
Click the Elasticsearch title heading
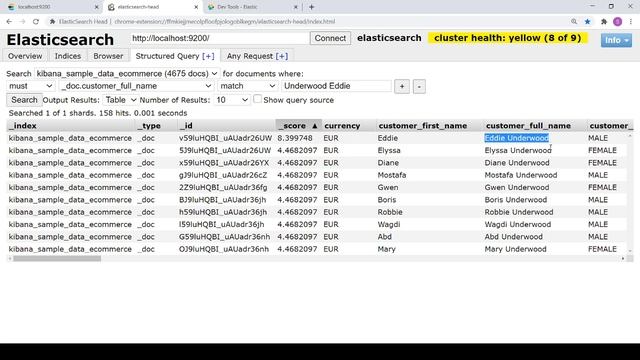point(60,40)
